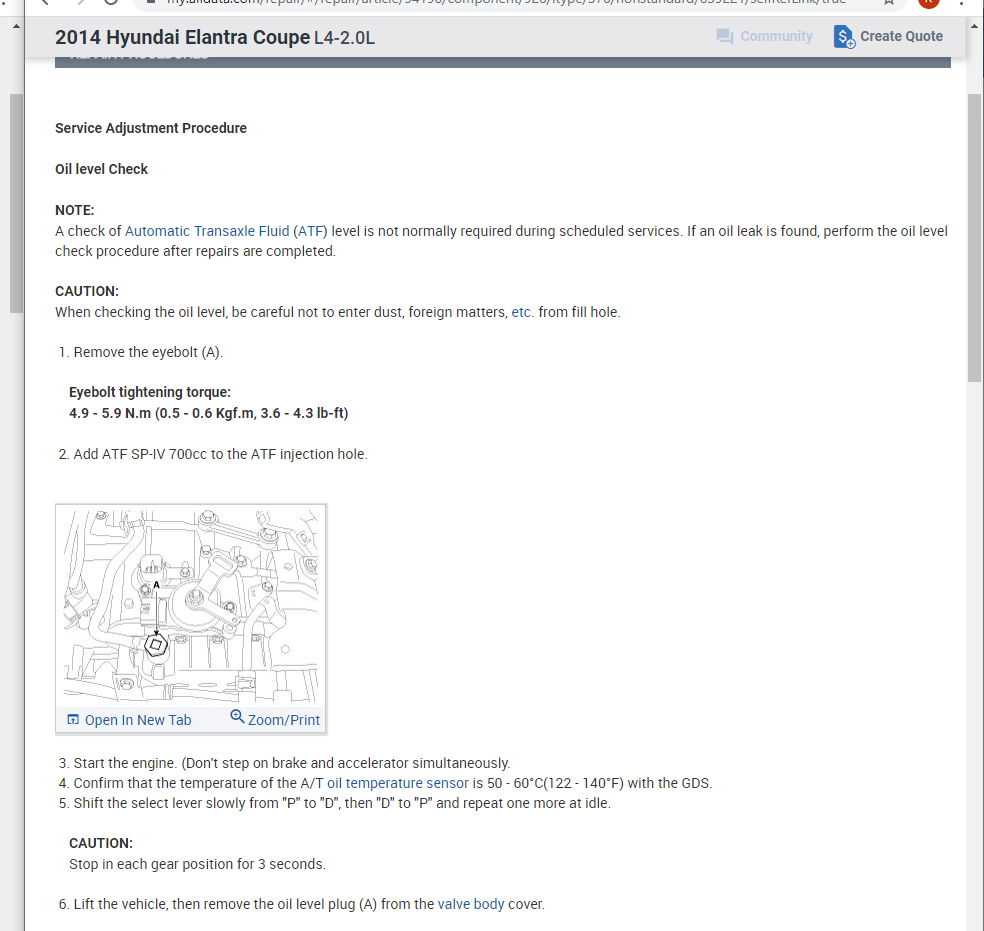Click the inner page scrollbar thumb on the left
This screenshot has width=984, height=931.
16,203
